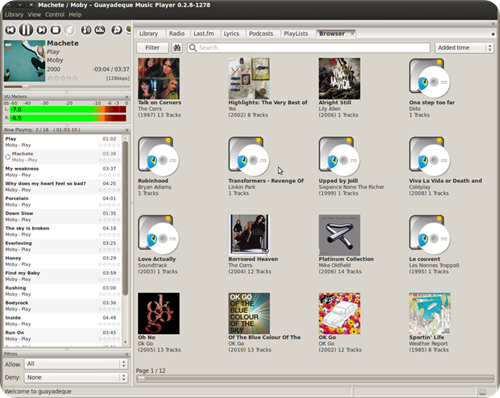Select The sky is broken track
The image size is (500, 398).
pos(63,231)
